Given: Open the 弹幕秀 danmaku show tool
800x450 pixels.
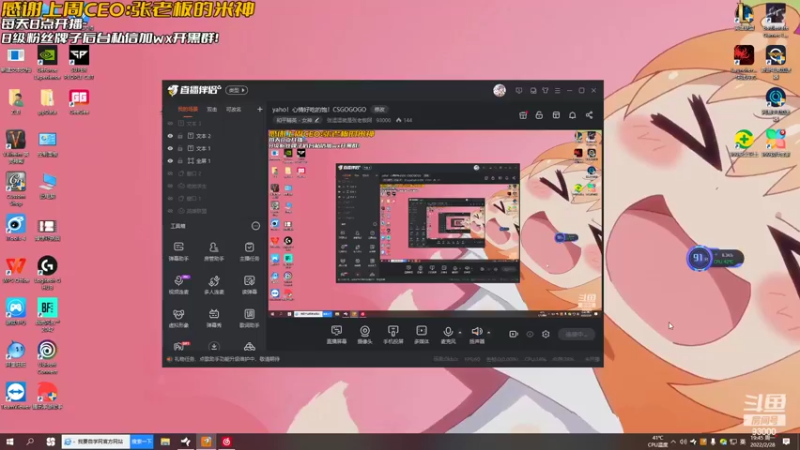Looking at the screenshot, I should pyautogui.click(x=214, y=317).
